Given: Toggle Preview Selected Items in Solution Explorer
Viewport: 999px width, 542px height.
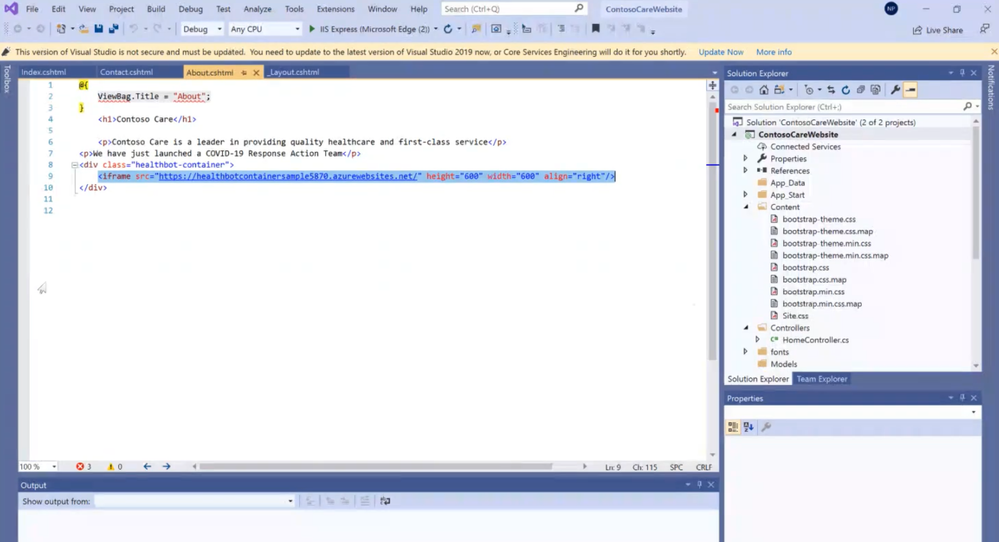Looking at the screenshot, I should click(x=910, y=90).
